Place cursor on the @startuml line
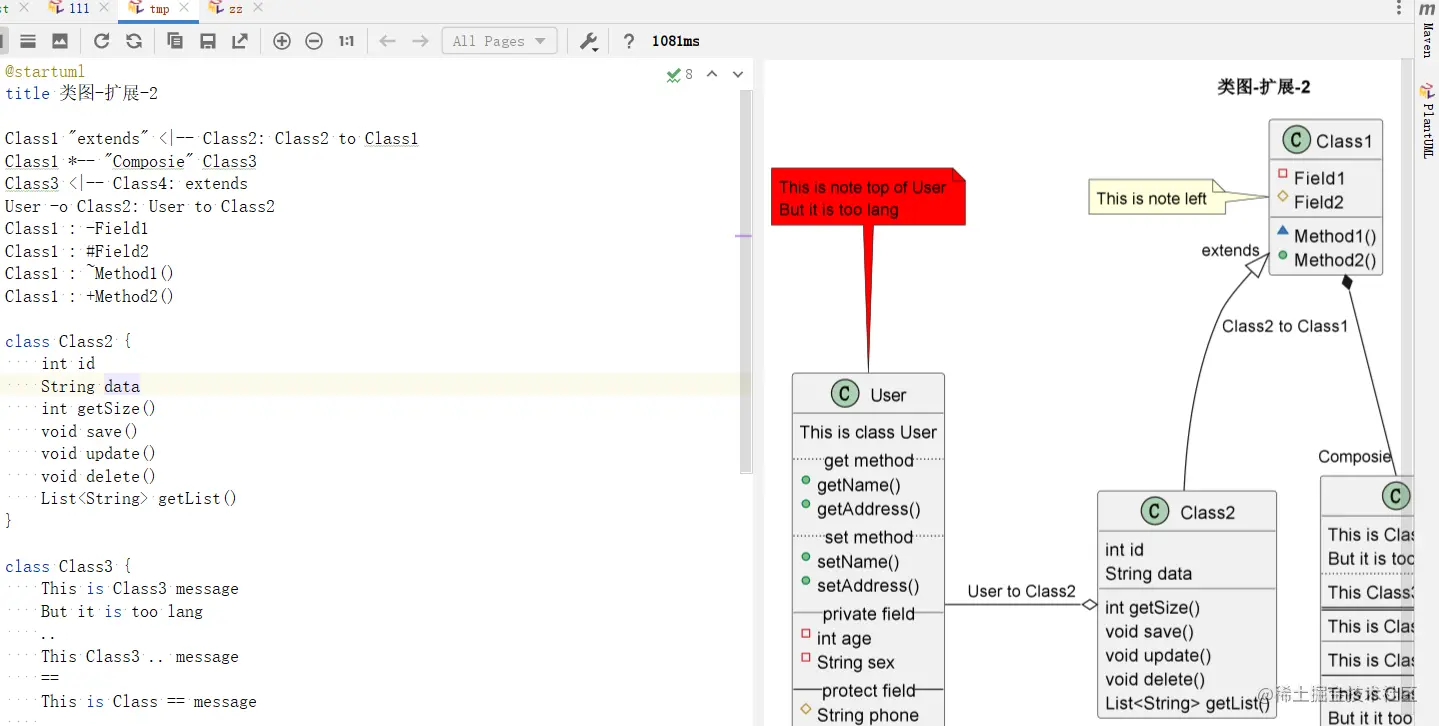 (x=45, y=72)
